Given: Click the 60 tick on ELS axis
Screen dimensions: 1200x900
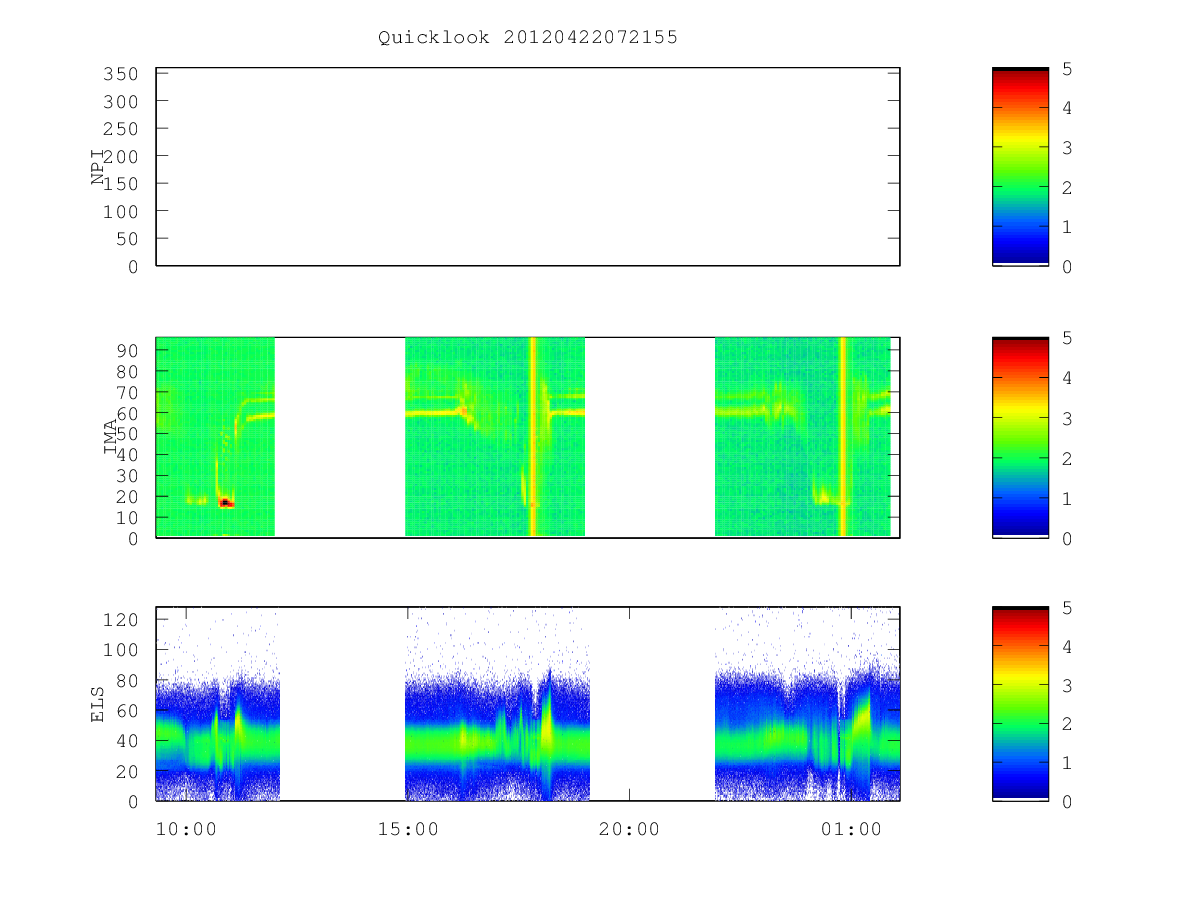Looking at the screenshot, I should tap(127, 711).
